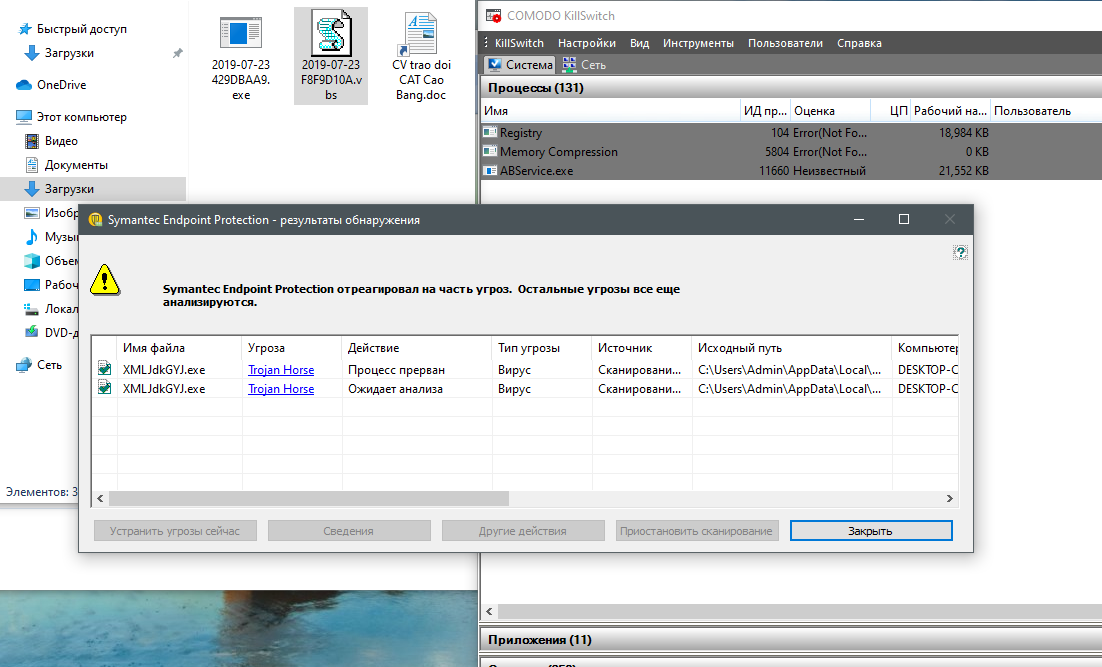Open OneDrive in the sidebar
The height and width of the screenshot is (667, 1102).
pyautogui.click(x=62, y=84)
